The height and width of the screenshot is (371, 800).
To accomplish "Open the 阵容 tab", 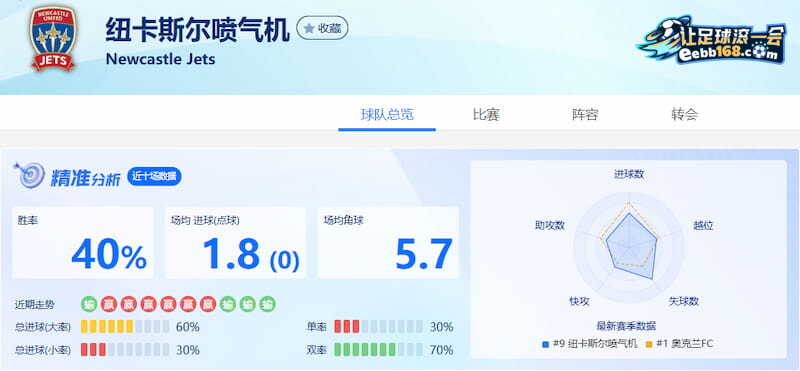I will coord(585,114).
